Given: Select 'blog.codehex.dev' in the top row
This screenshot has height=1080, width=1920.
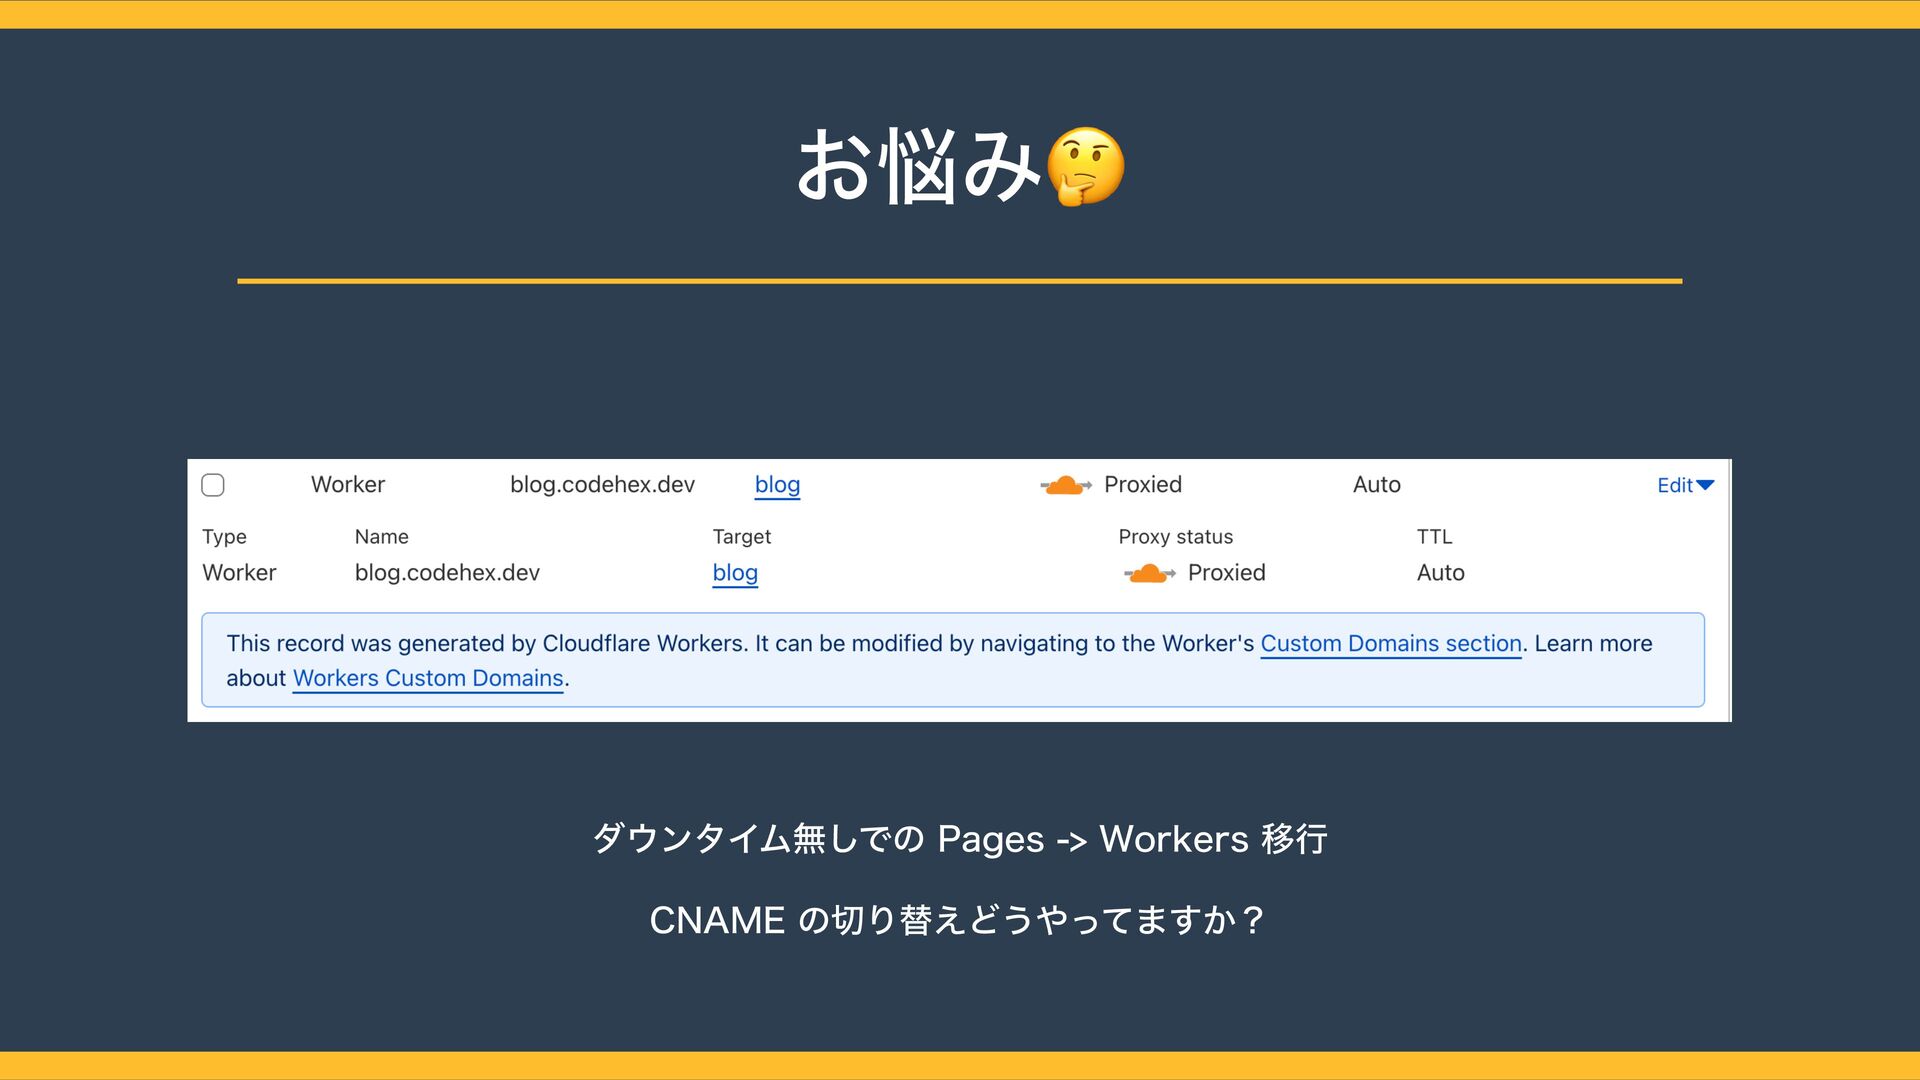Looking at the screenshot, I should [x=602, y=485].
